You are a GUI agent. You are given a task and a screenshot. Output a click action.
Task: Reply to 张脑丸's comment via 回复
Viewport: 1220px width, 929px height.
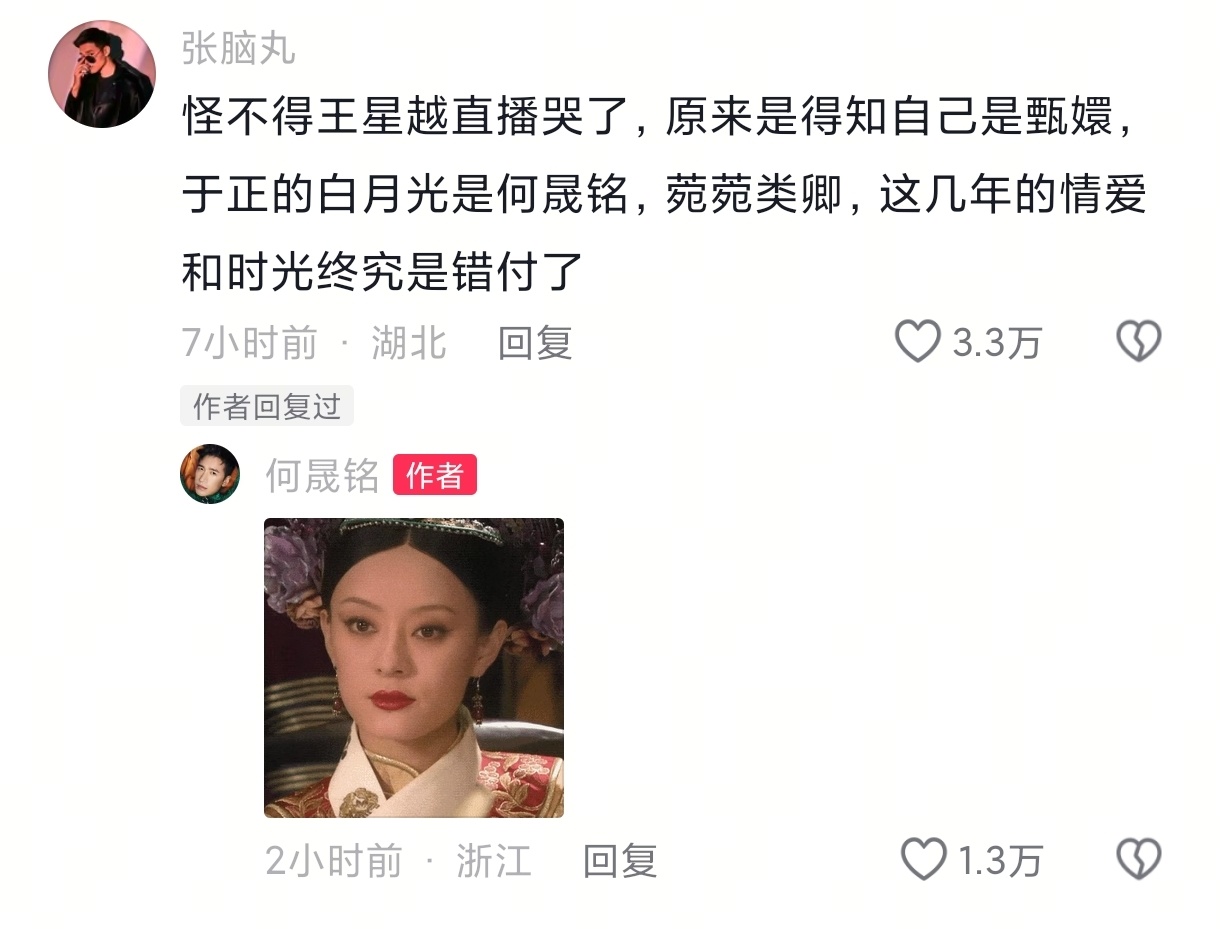[x=535, y=343]
